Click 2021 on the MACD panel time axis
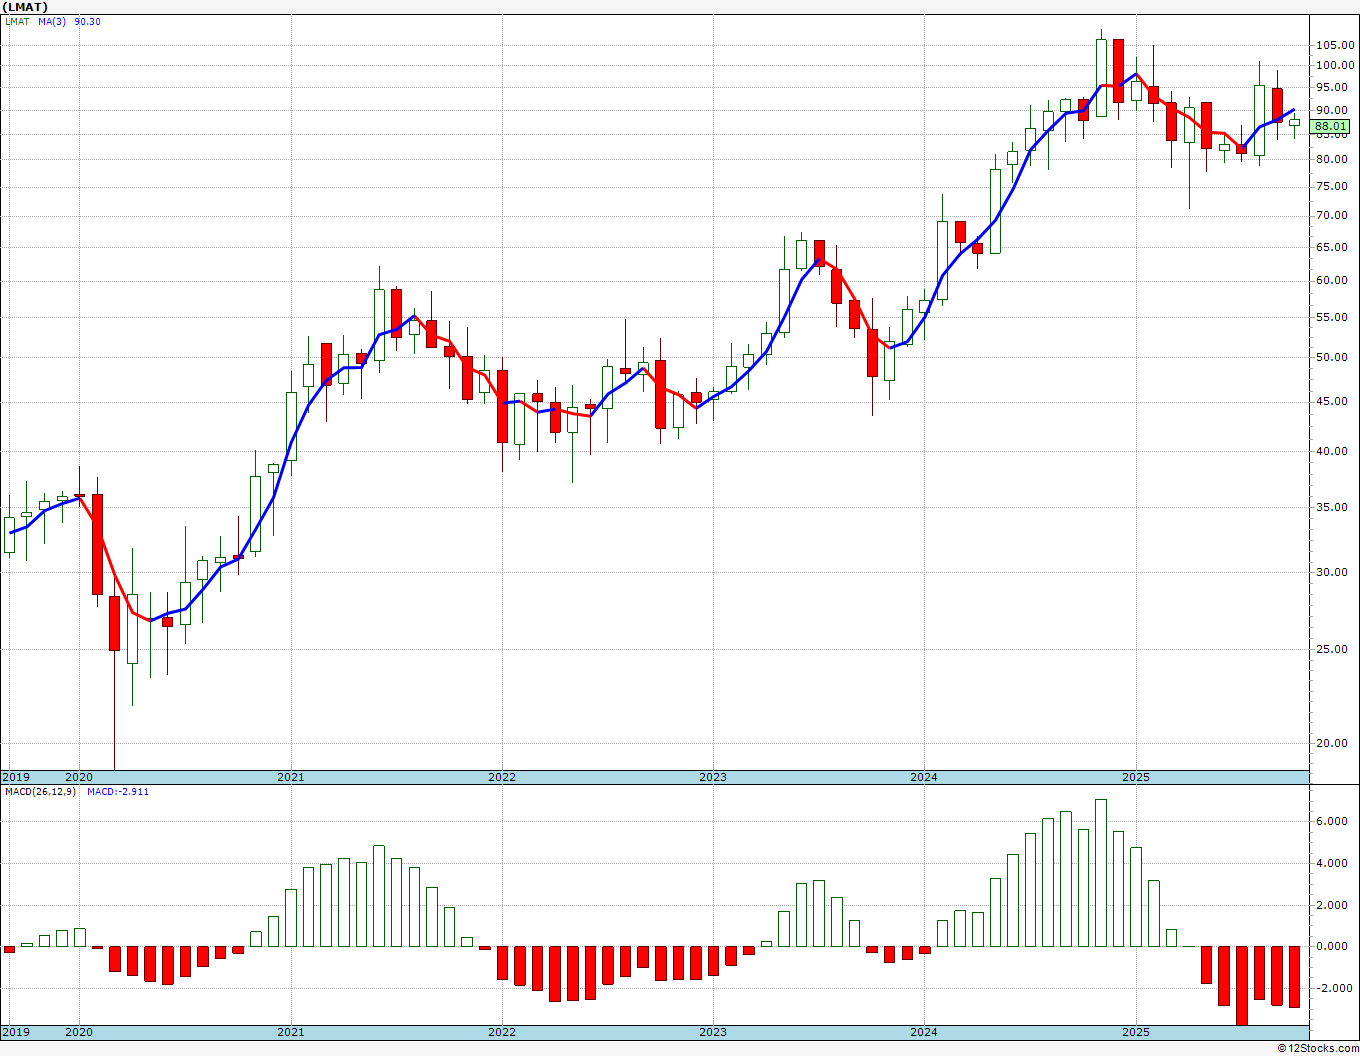The width and height of the screenshot is (1360, 1056). pyautogui.click(x=291, y=1032)
